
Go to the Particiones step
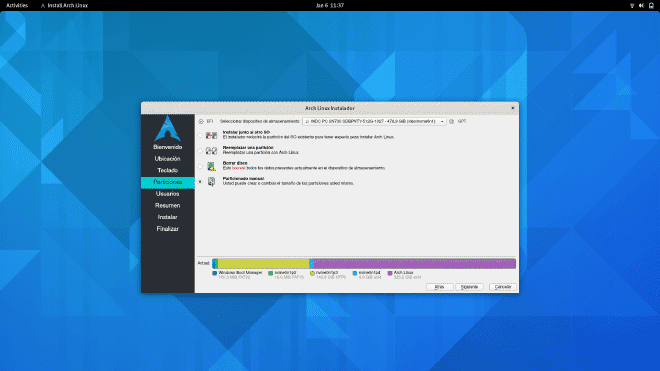(x=168, y=182)
